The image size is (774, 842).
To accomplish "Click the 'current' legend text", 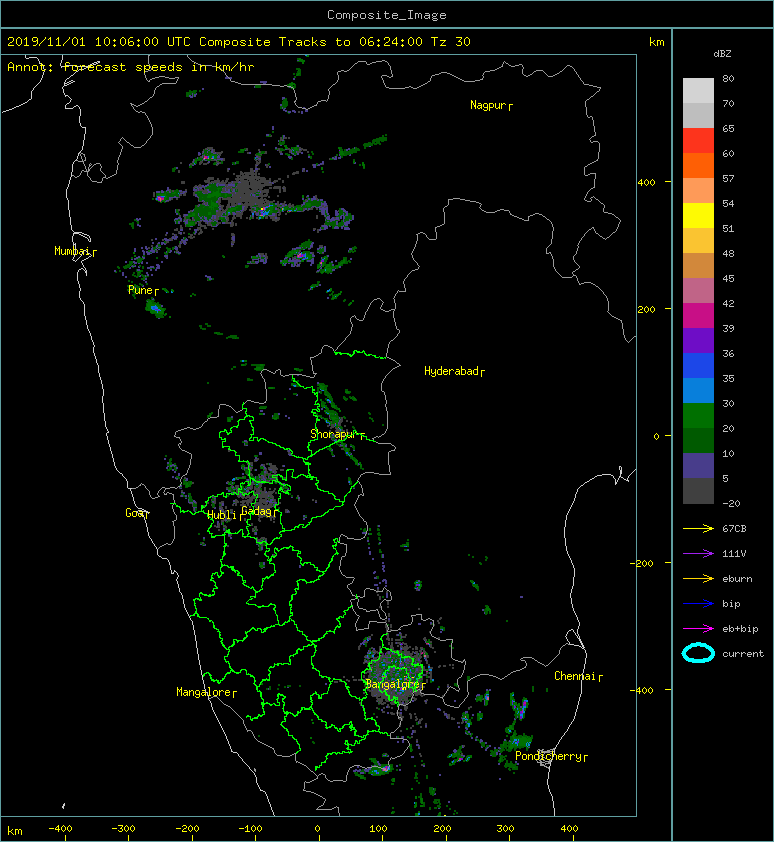I will point(743,654).
